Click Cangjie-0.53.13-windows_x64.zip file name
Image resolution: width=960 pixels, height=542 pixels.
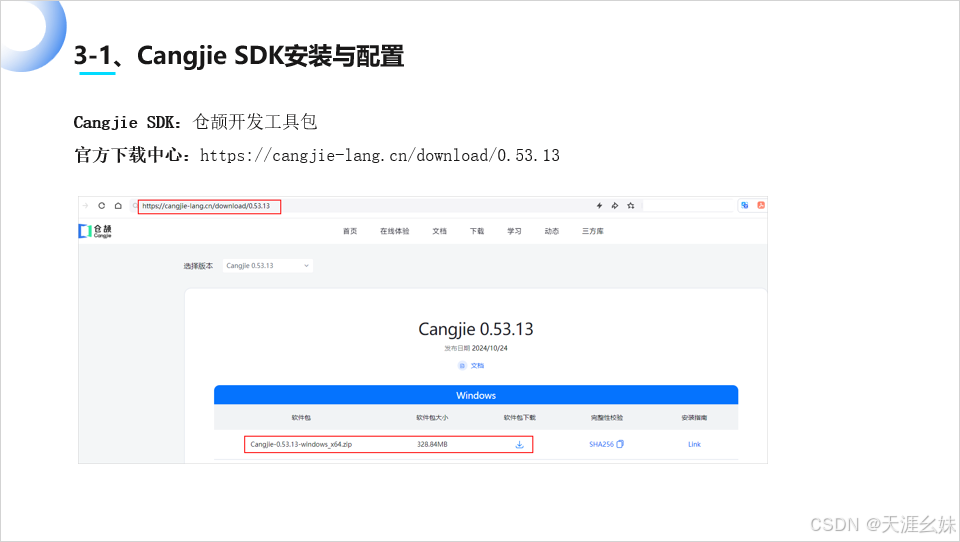301,445
